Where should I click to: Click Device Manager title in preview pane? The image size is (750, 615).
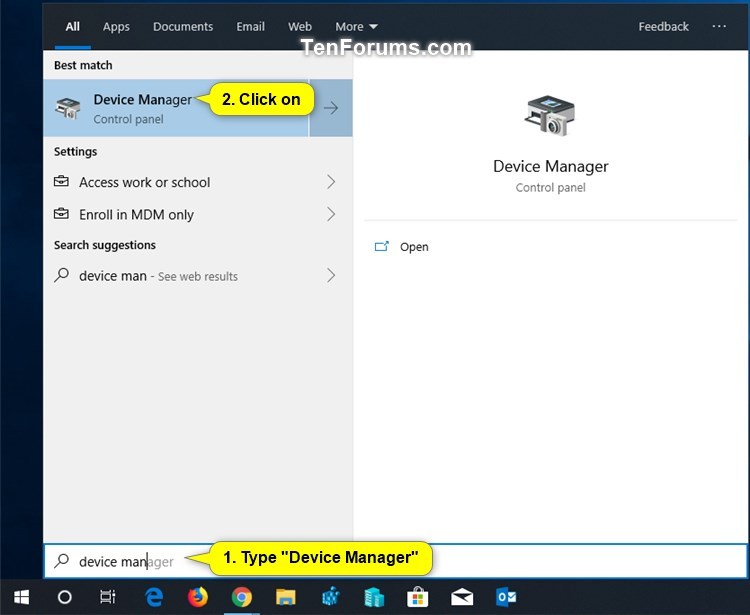click(x=551, y=166)
